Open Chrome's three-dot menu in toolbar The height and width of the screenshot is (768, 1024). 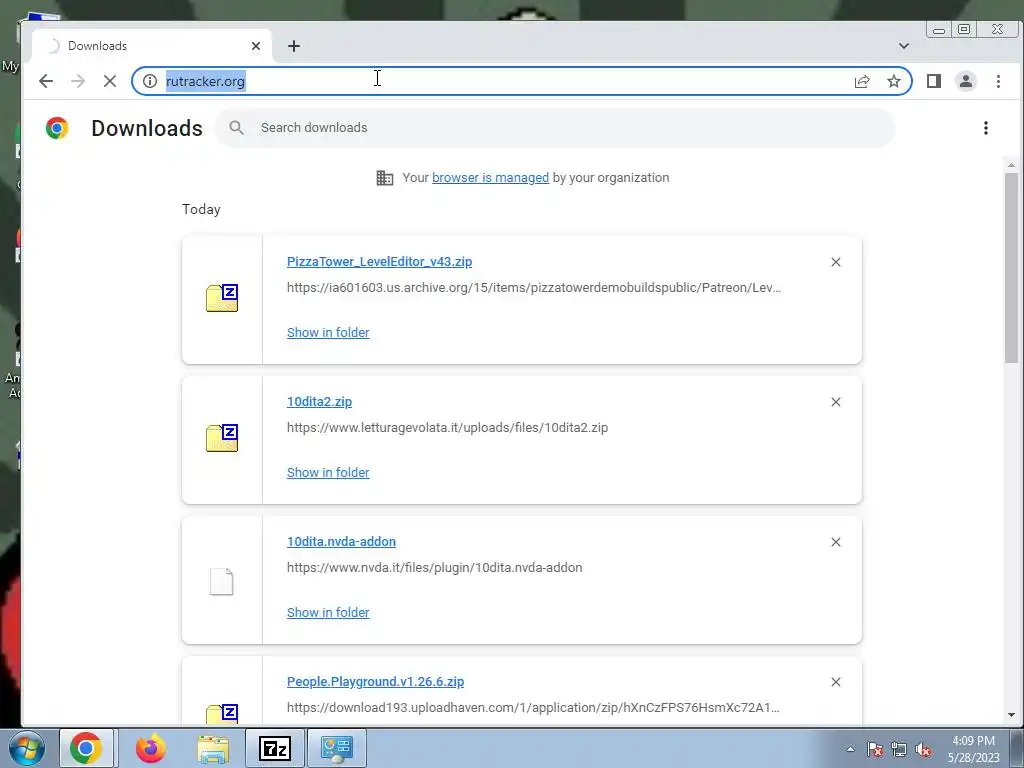click(x=998, y=81)
